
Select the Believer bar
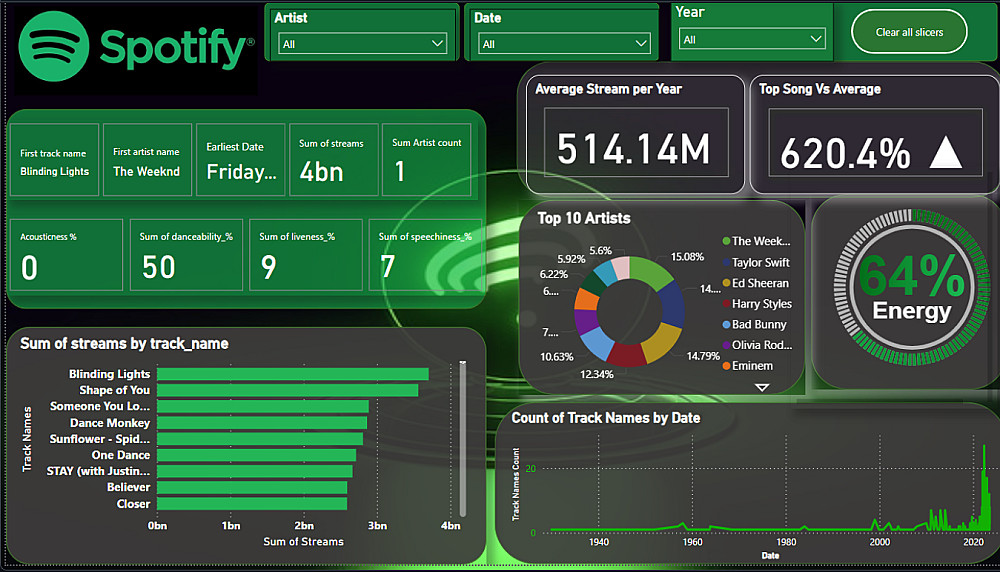point(252,487)
